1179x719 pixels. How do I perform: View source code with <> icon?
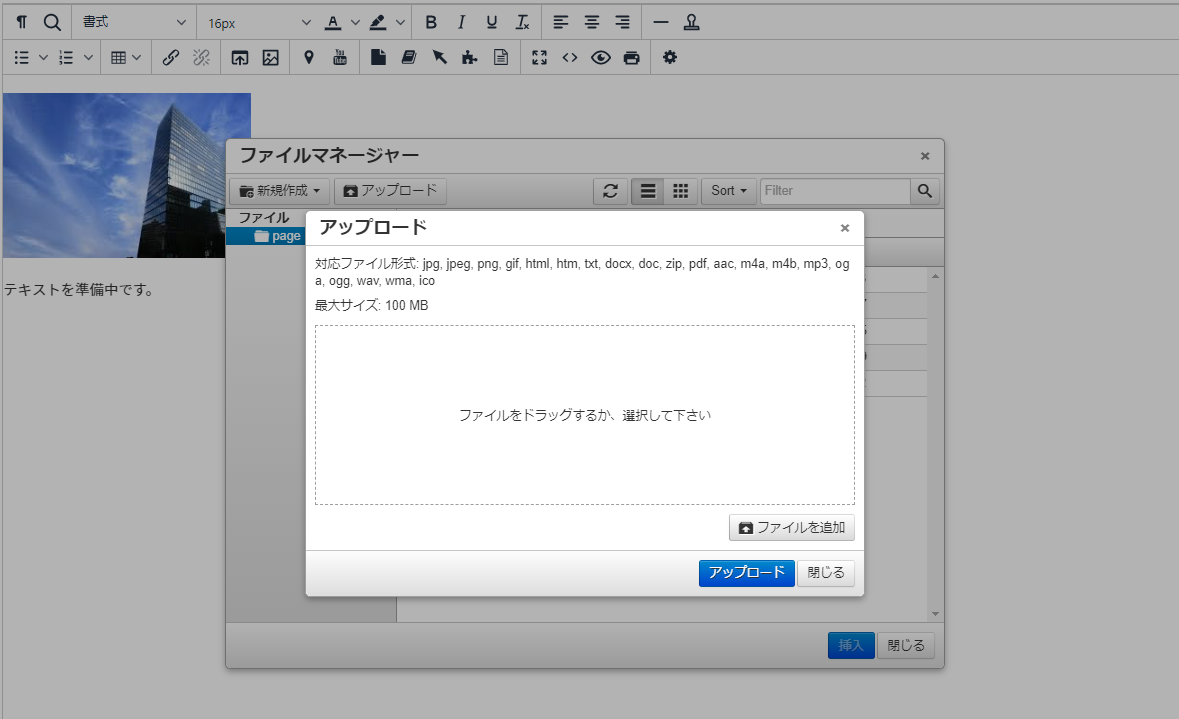[570, 57]
